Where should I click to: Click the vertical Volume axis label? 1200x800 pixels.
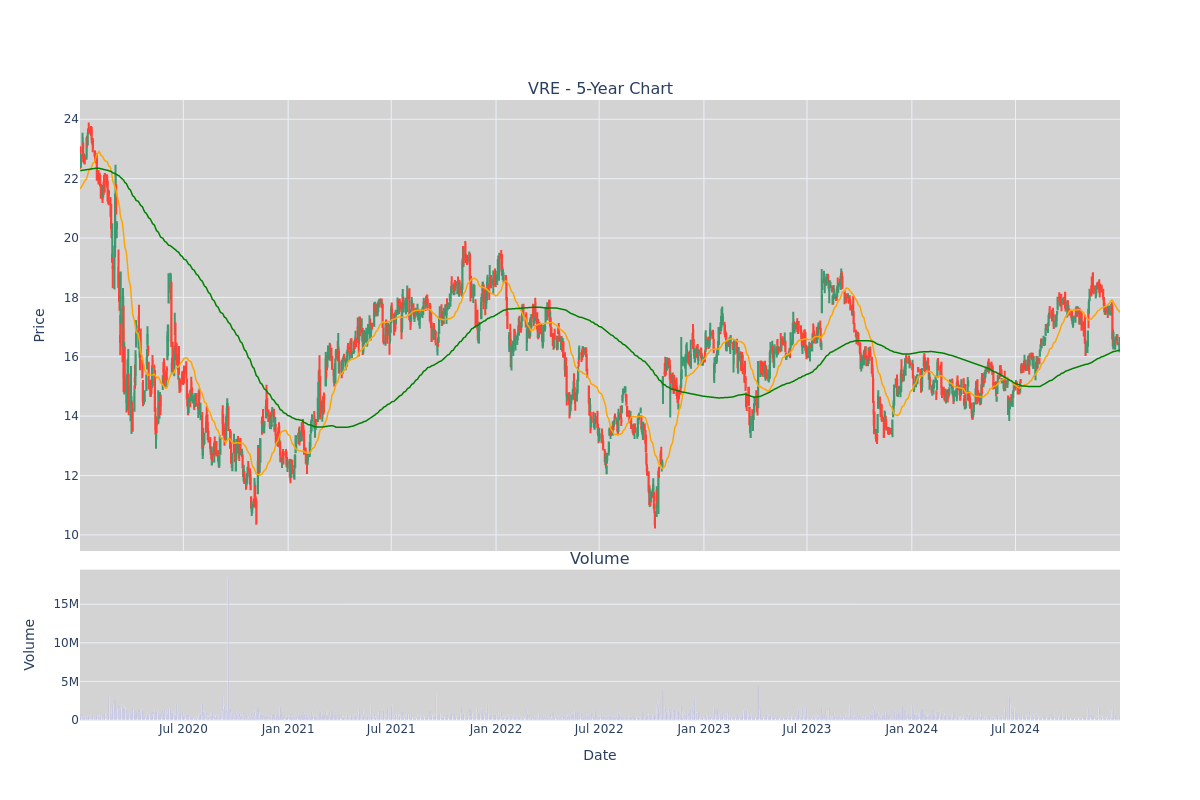[30, 644]
